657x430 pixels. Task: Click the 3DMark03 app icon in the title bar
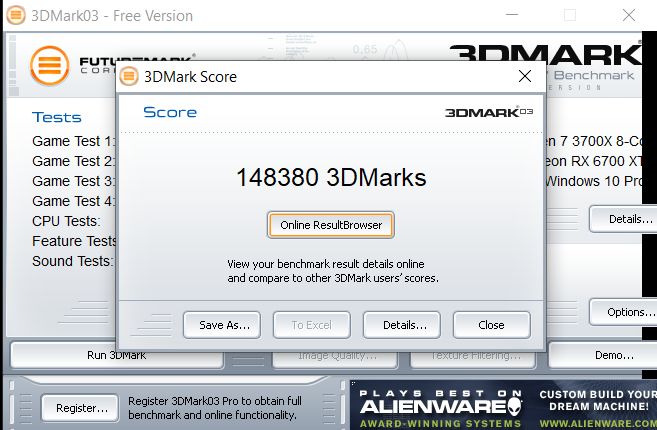[16, 16]
